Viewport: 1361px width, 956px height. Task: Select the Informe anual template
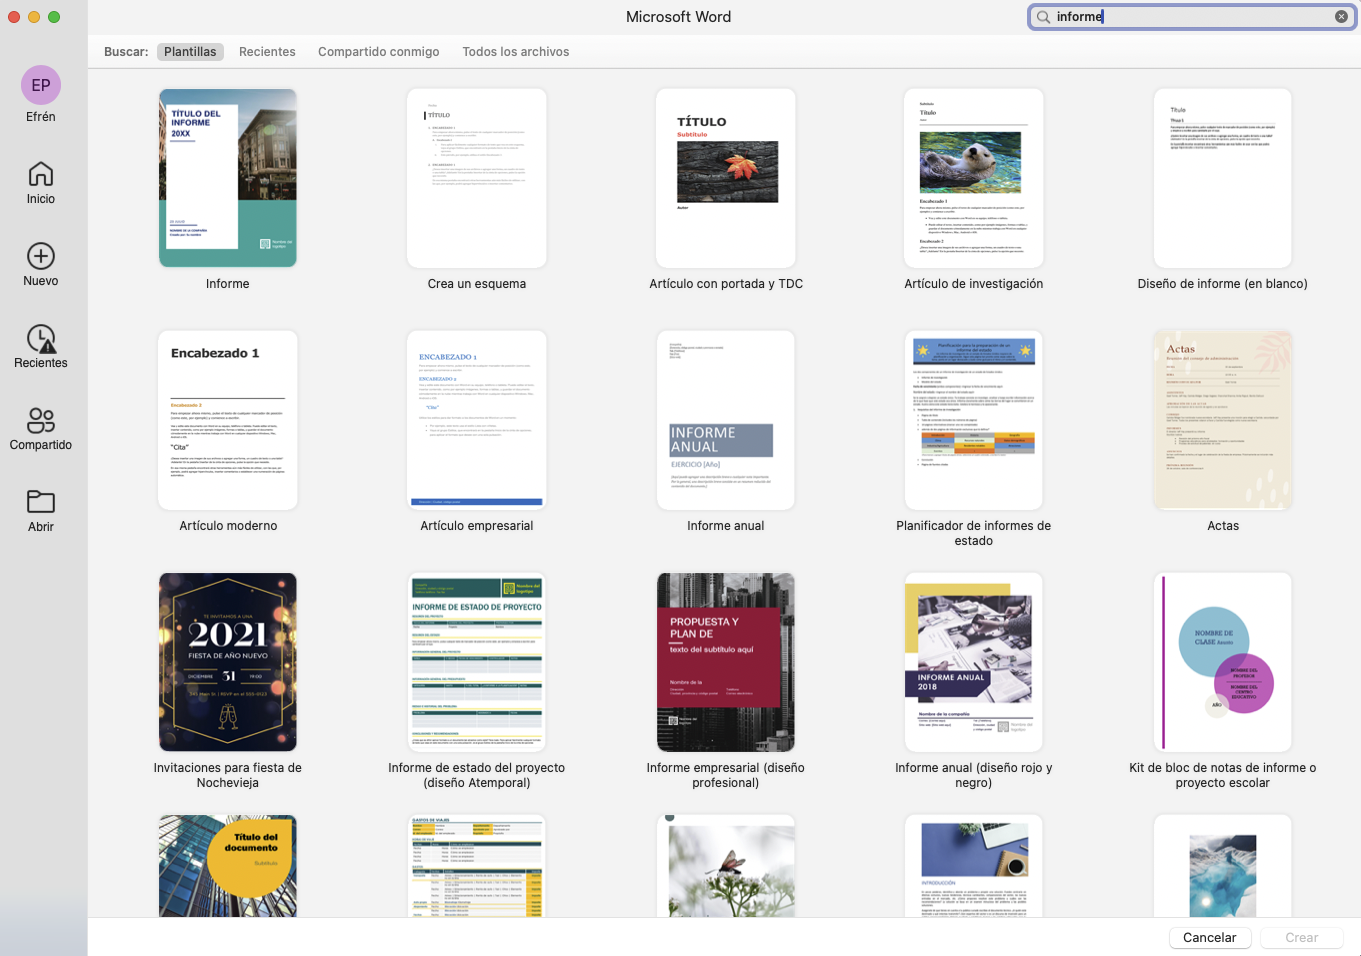click(725, 420)
